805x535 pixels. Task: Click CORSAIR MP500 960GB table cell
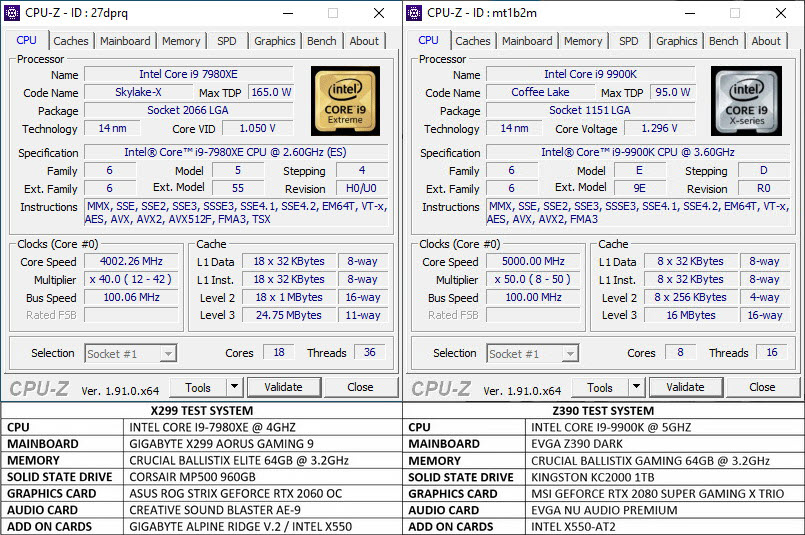263,477
